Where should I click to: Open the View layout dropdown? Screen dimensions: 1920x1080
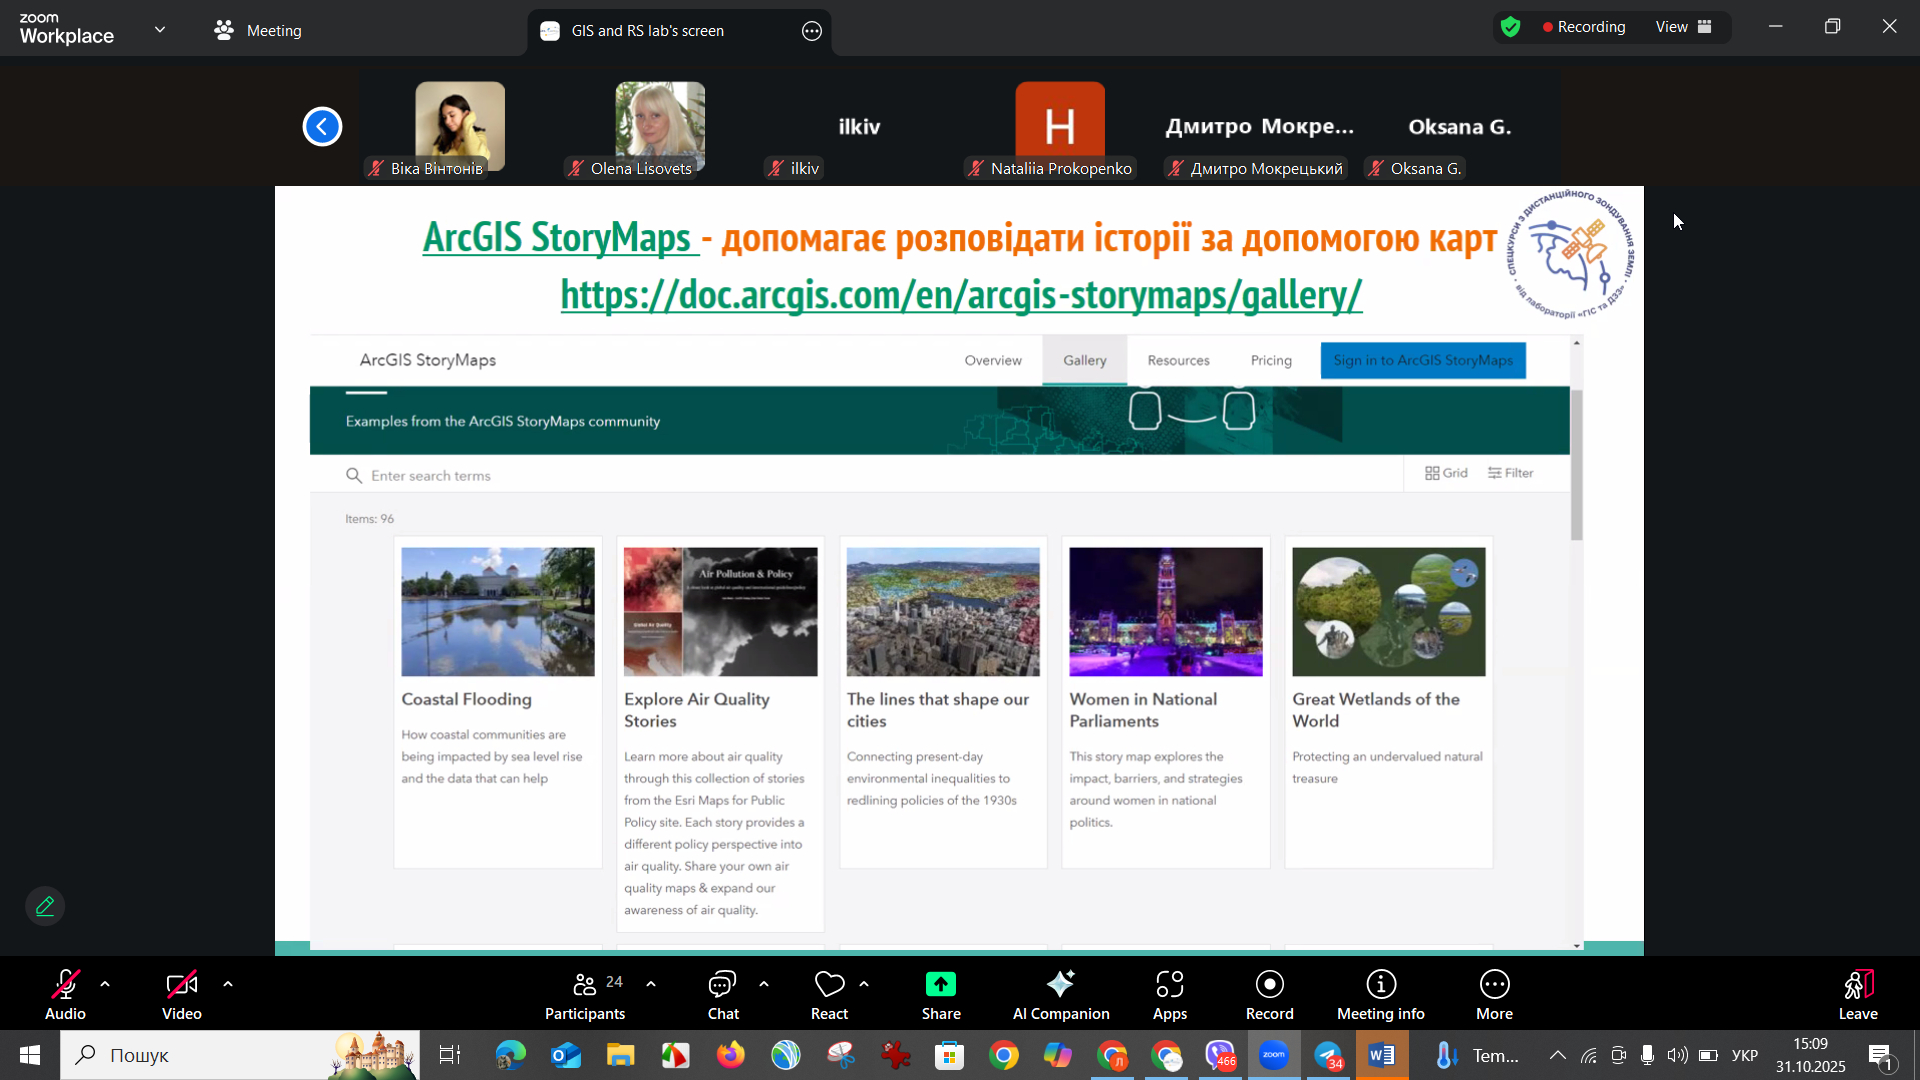coord(1684,27)
